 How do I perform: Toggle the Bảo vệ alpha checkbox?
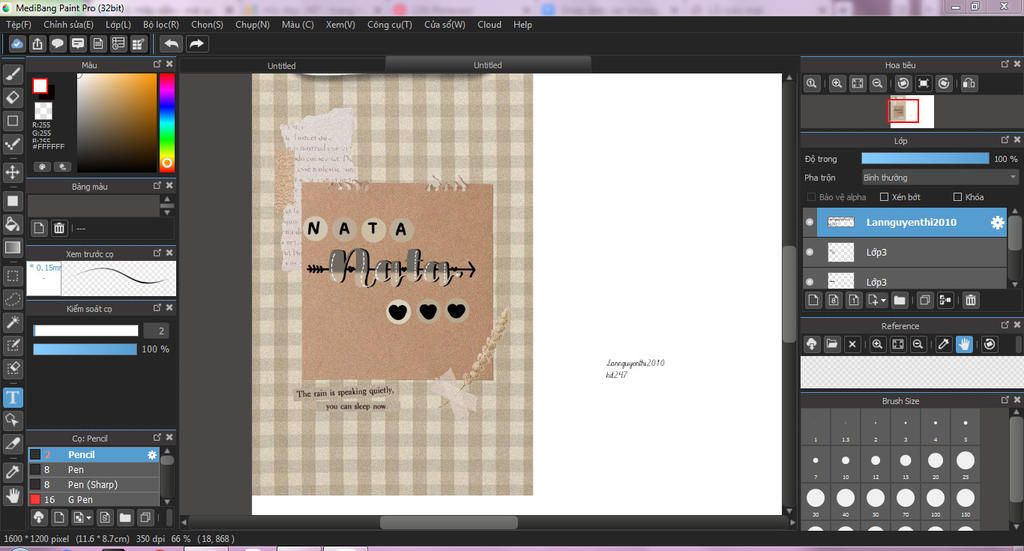(812, 197)
